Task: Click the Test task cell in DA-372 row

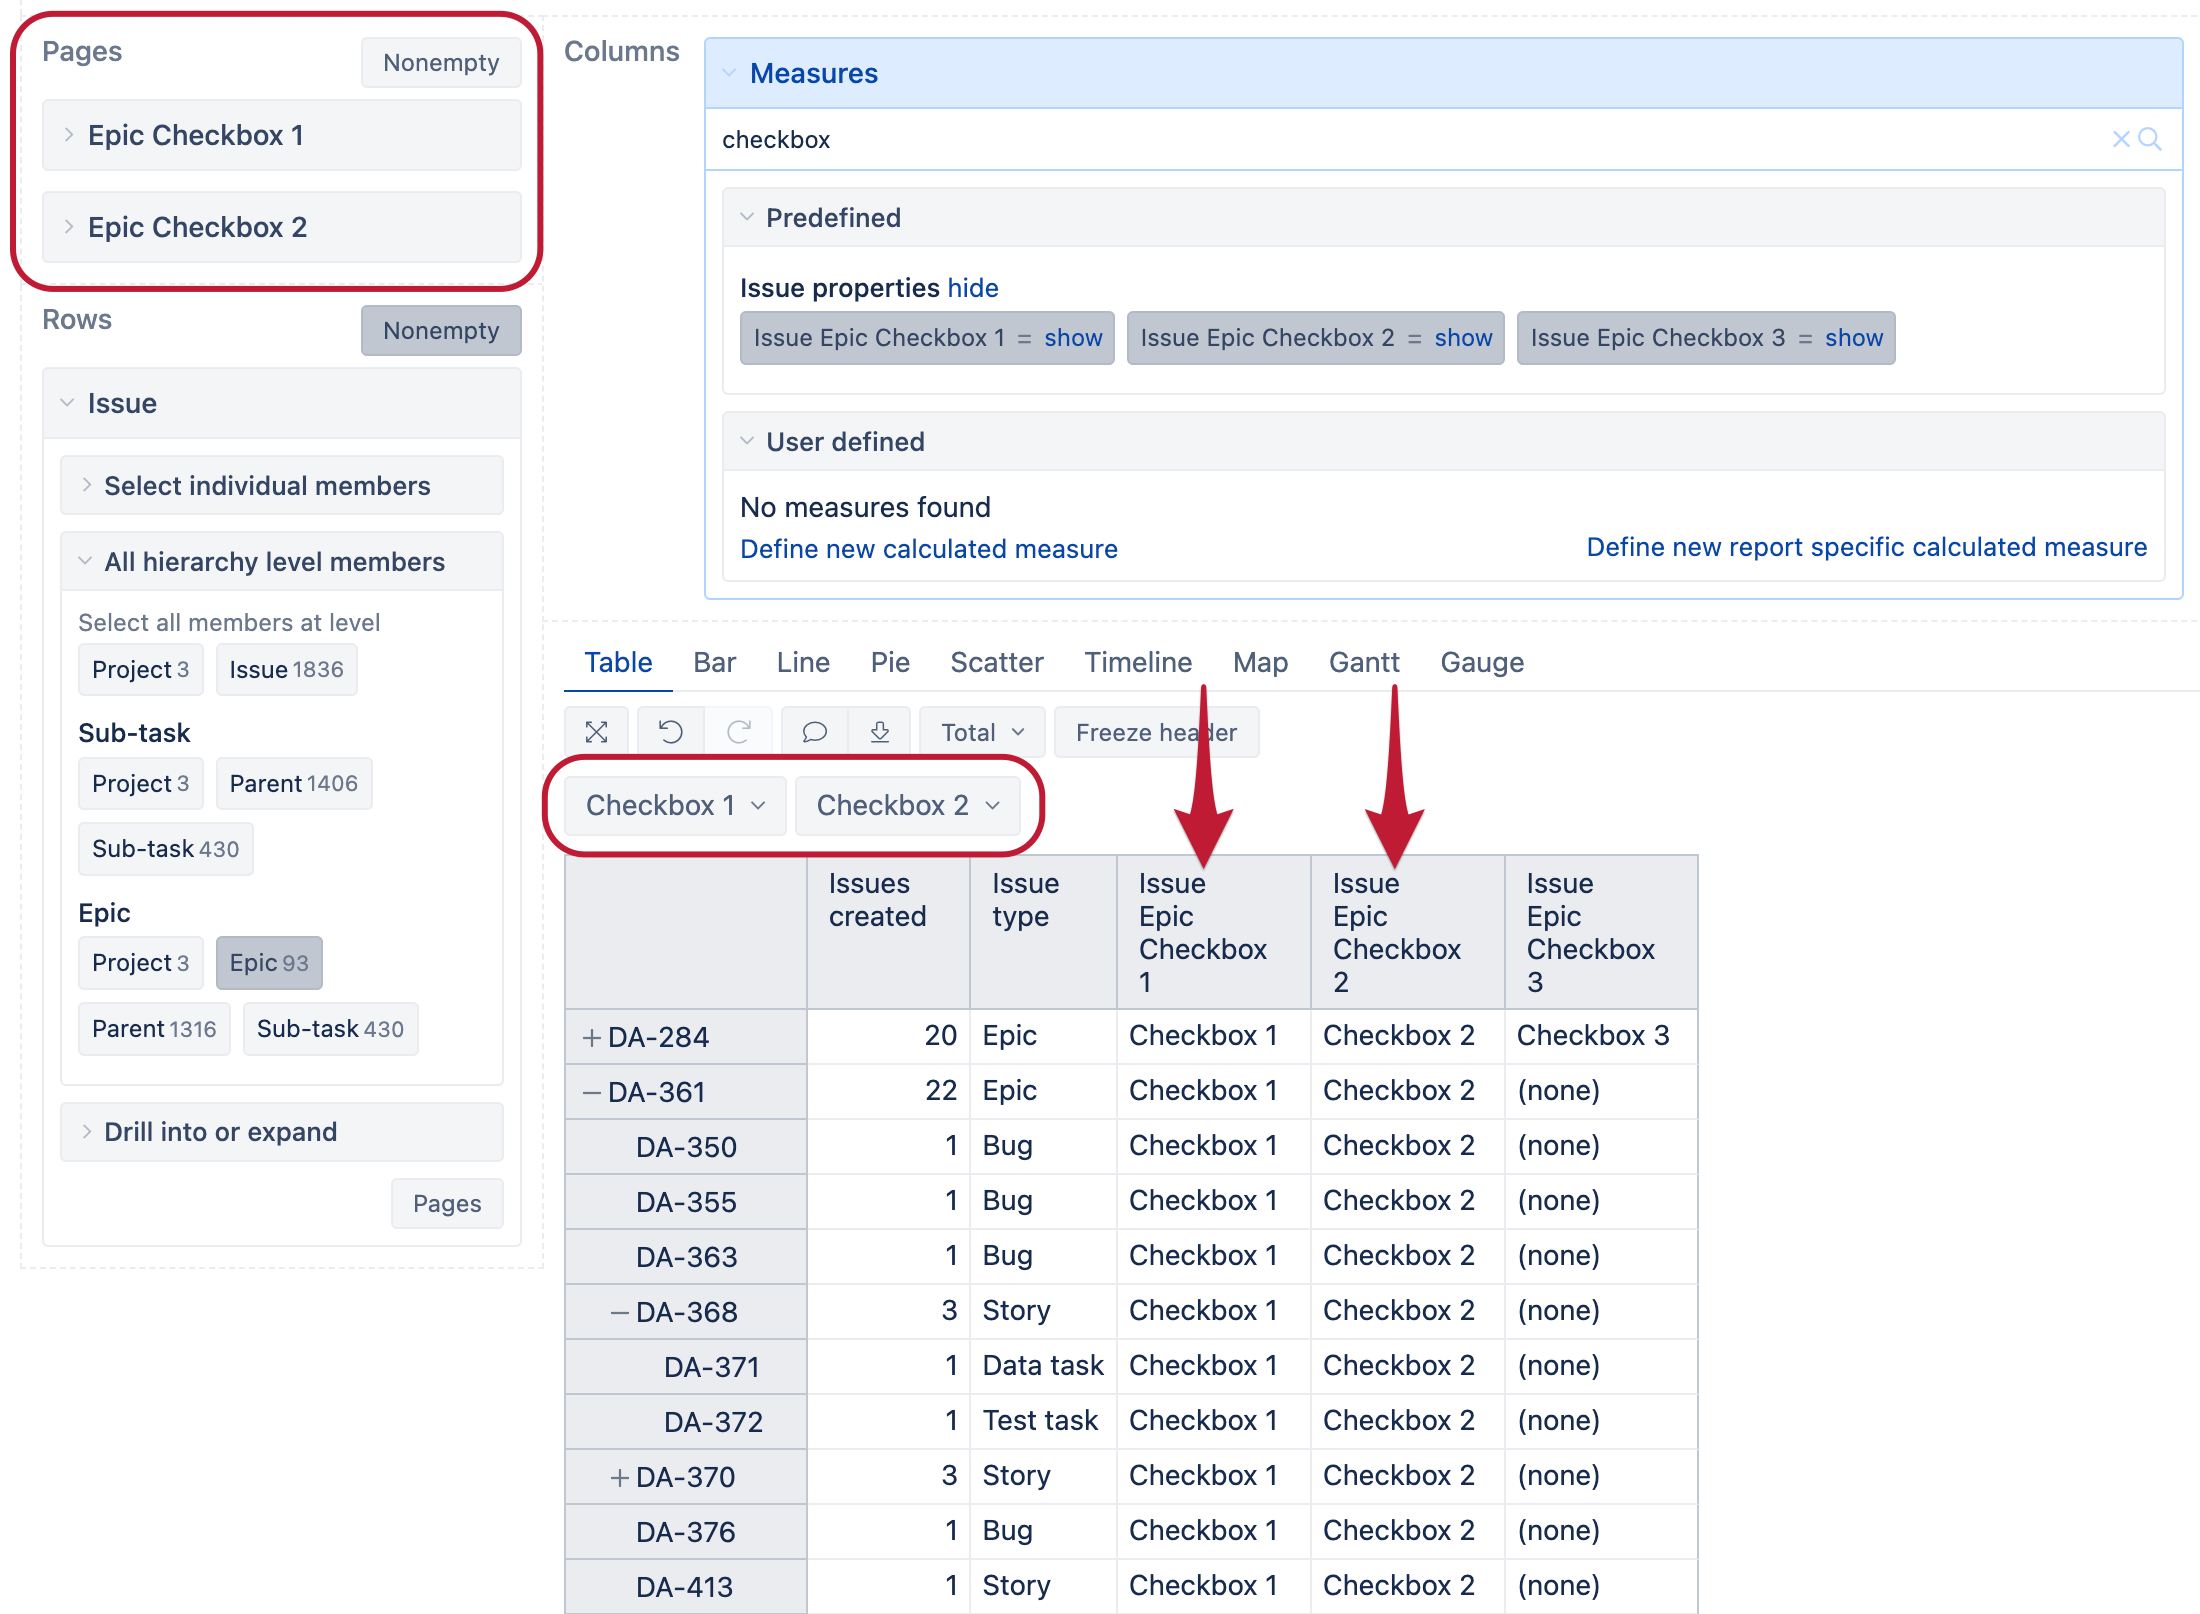Action: point(1043,1421)
